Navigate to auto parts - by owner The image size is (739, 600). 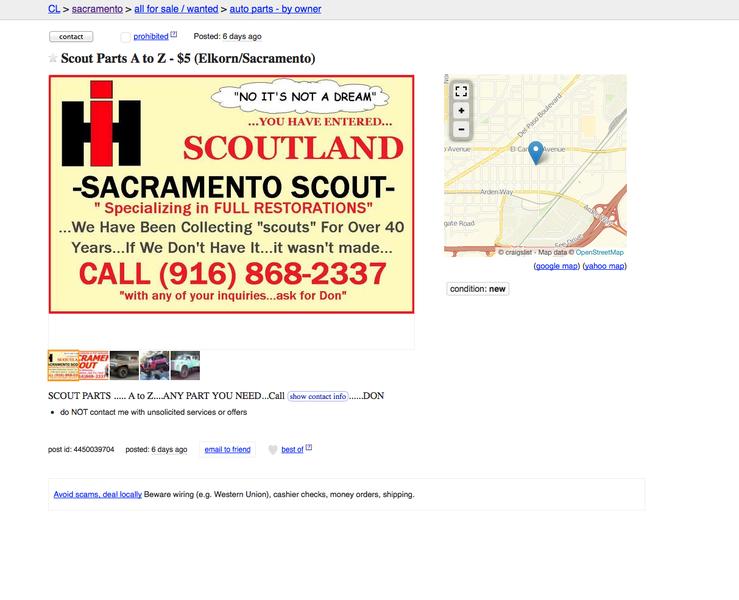(x=275, y=9)
